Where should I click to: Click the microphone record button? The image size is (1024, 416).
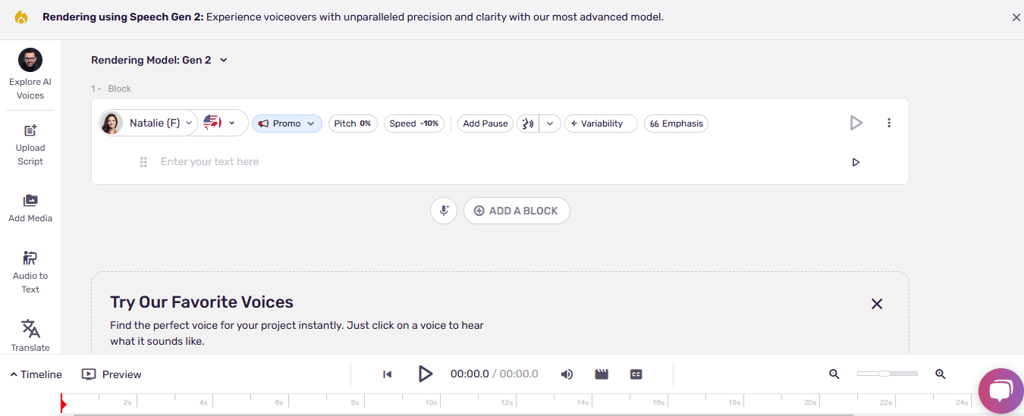click(444, 211)
